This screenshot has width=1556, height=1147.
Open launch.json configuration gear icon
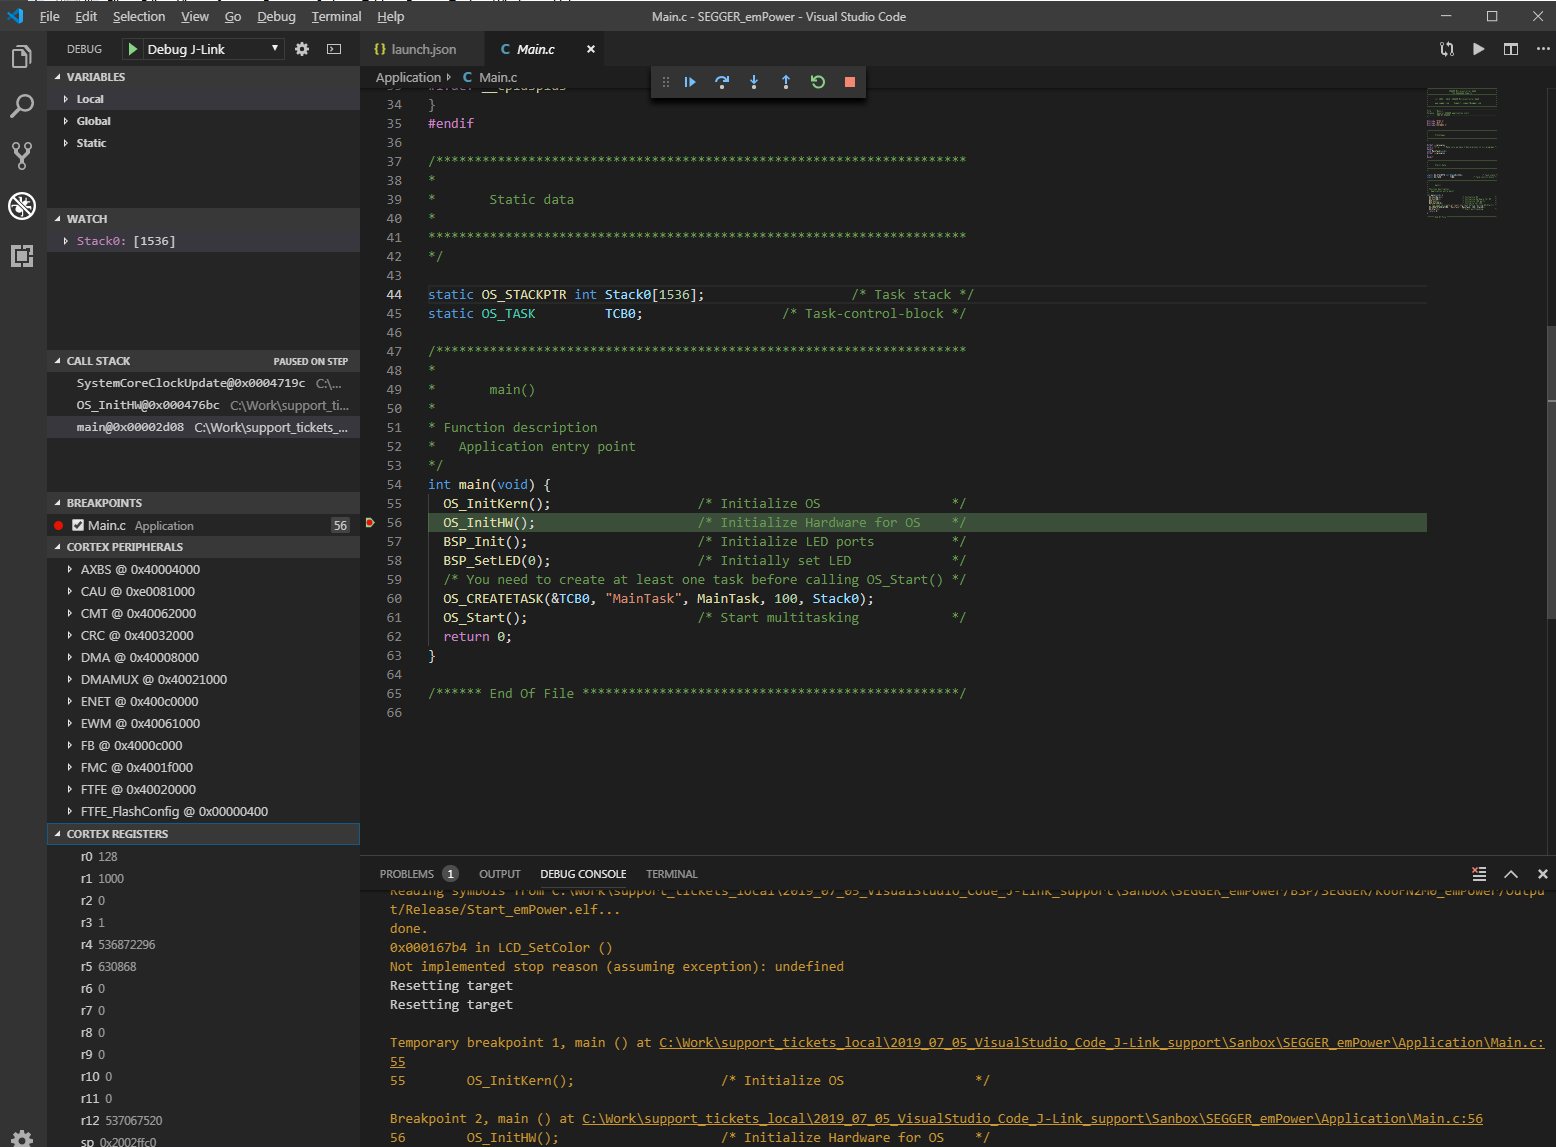click(x=302, y=49)
